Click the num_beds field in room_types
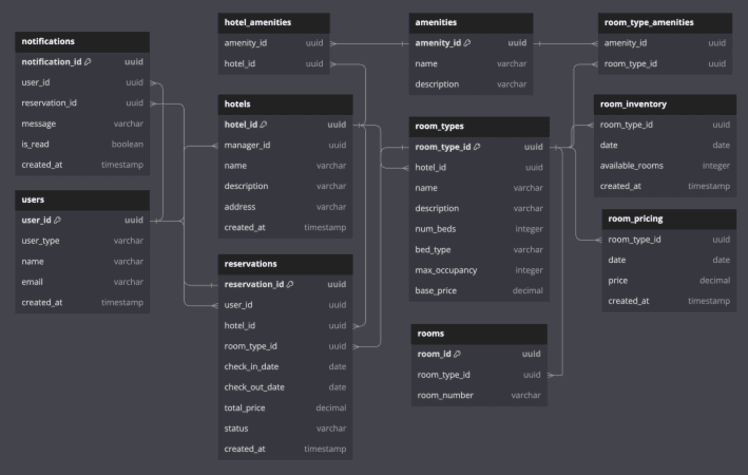 [x=479, y=229]
